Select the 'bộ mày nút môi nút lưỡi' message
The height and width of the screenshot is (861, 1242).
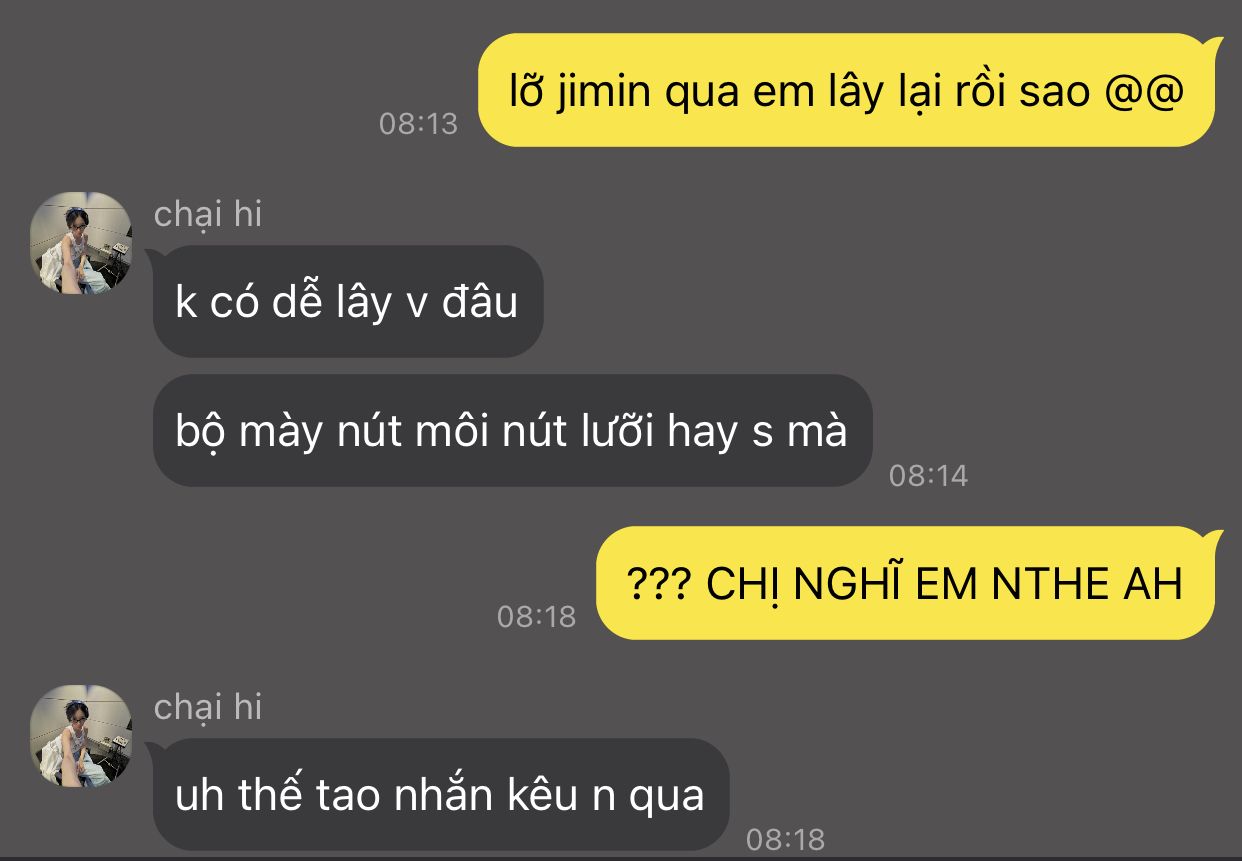(x=511, y=431)
